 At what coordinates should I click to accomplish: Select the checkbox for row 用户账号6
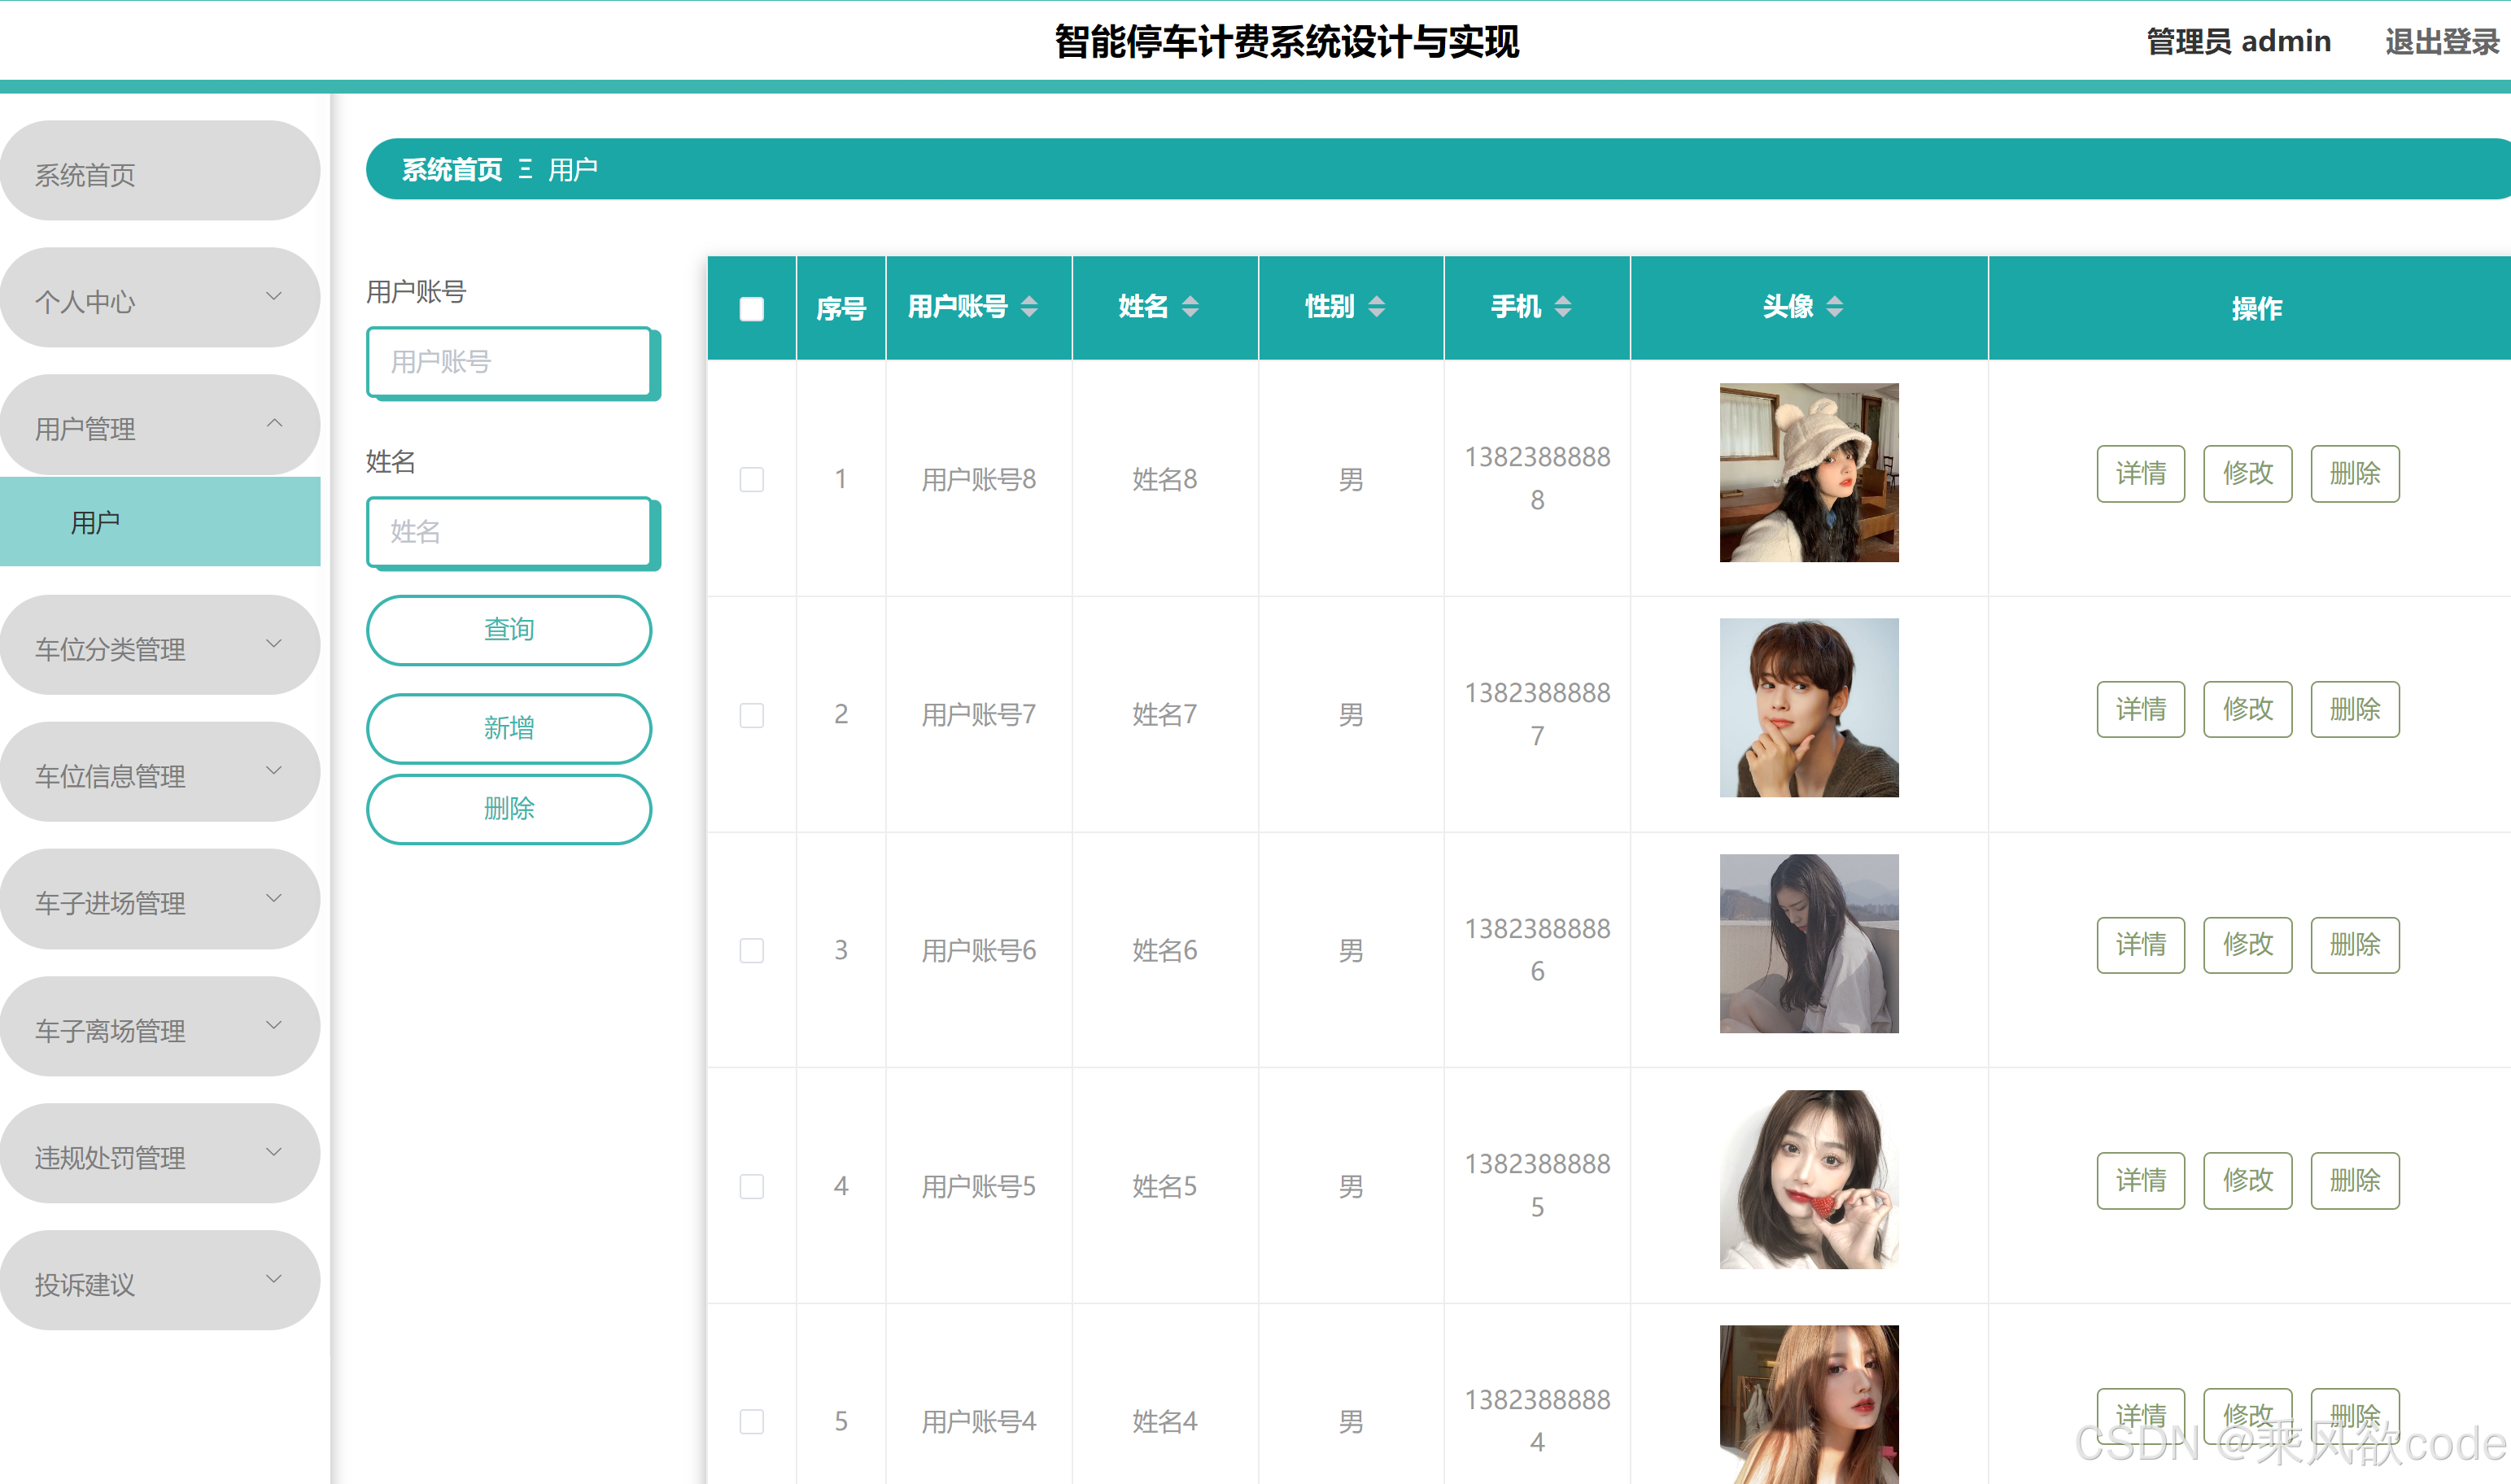click(751, 950)
